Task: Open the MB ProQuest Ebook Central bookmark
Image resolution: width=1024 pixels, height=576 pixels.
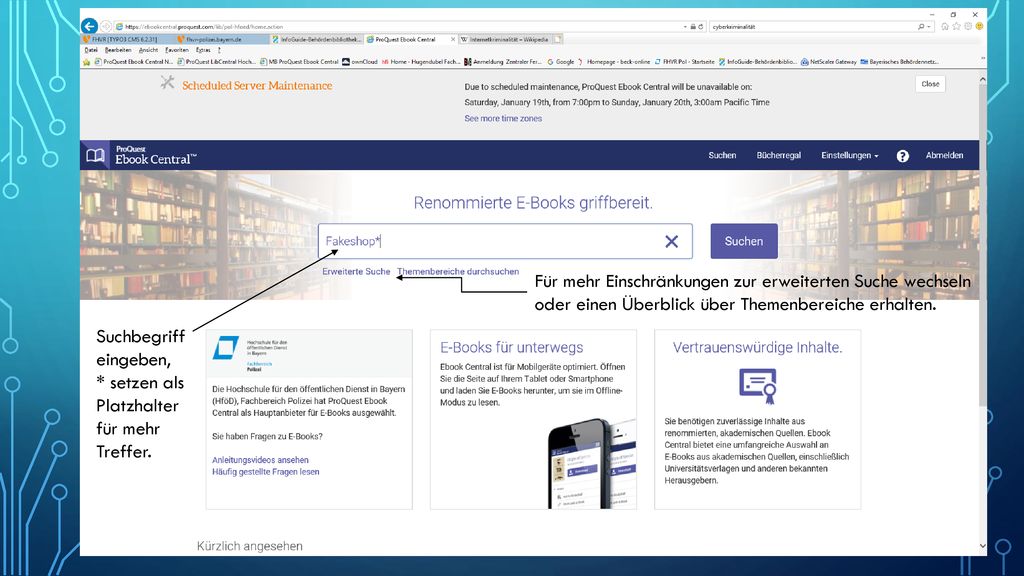Action: (299, 62)
